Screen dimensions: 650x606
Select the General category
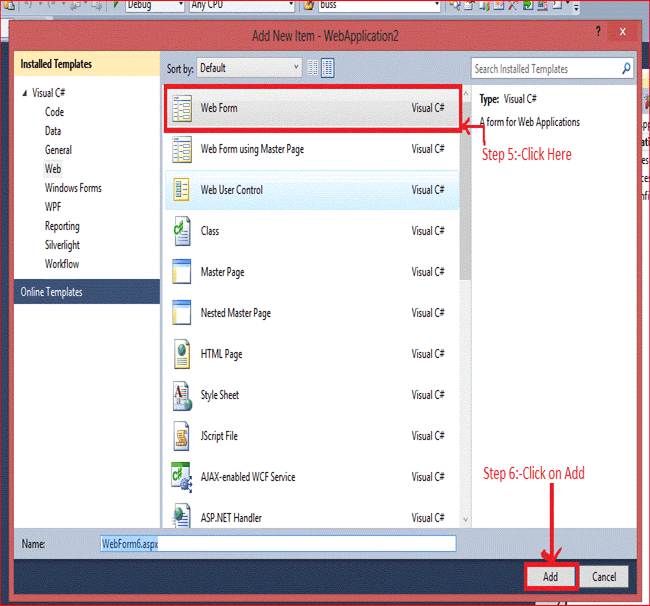point(58,150)
